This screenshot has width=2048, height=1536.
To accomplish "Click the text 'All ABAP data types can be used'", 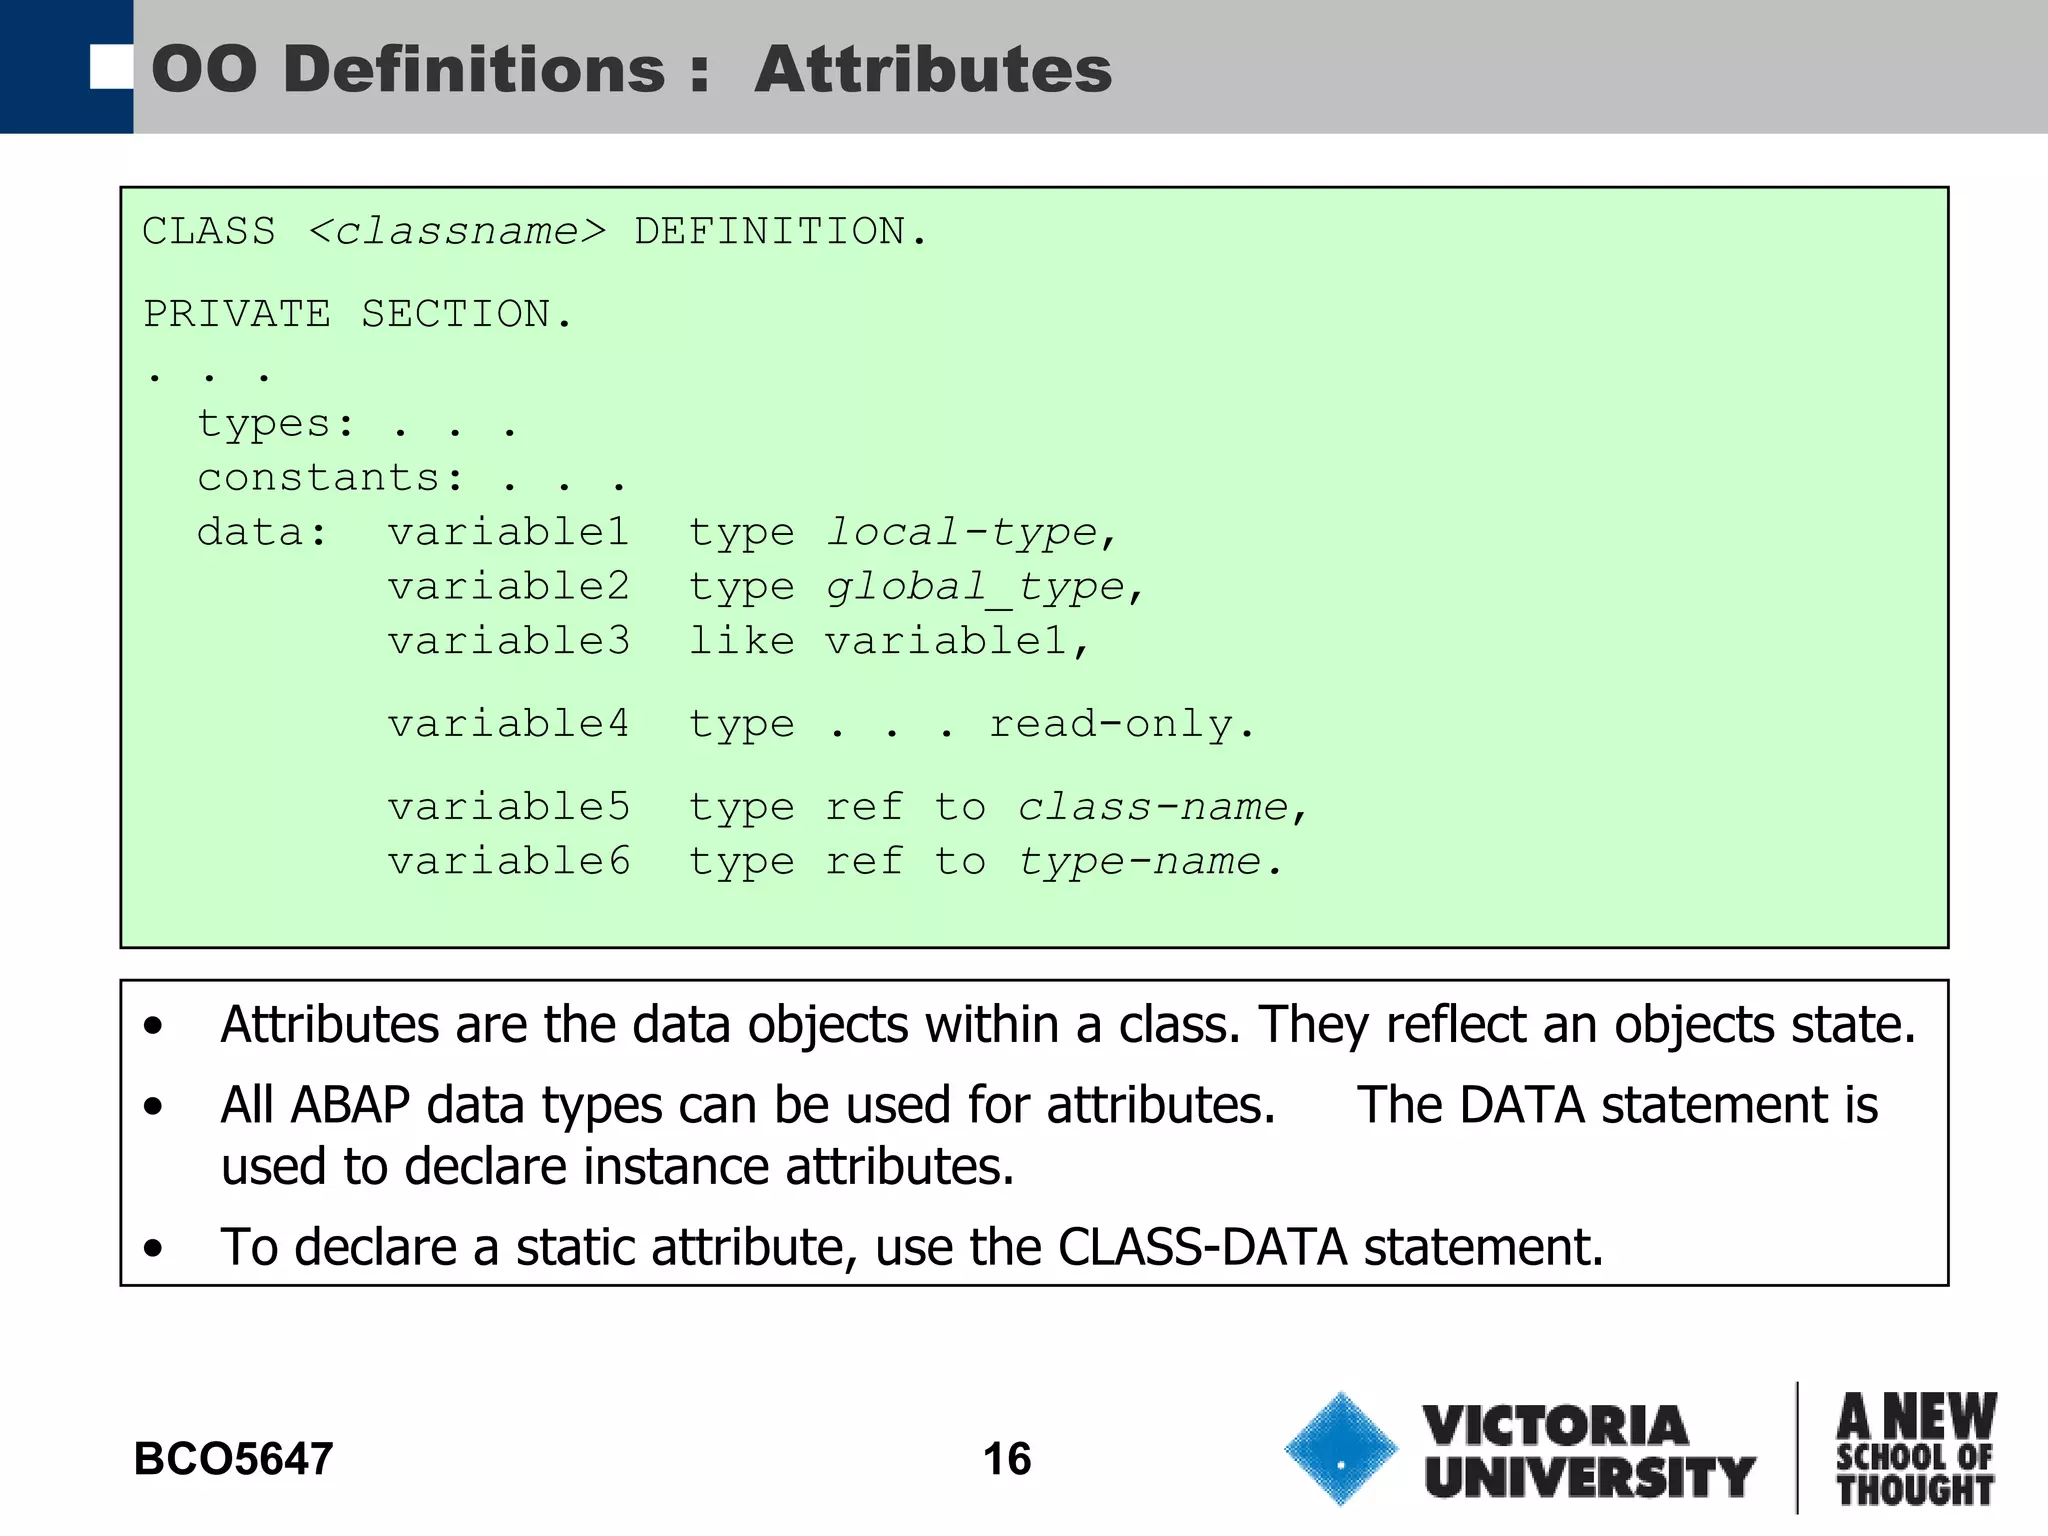I will click(588, 1107).
